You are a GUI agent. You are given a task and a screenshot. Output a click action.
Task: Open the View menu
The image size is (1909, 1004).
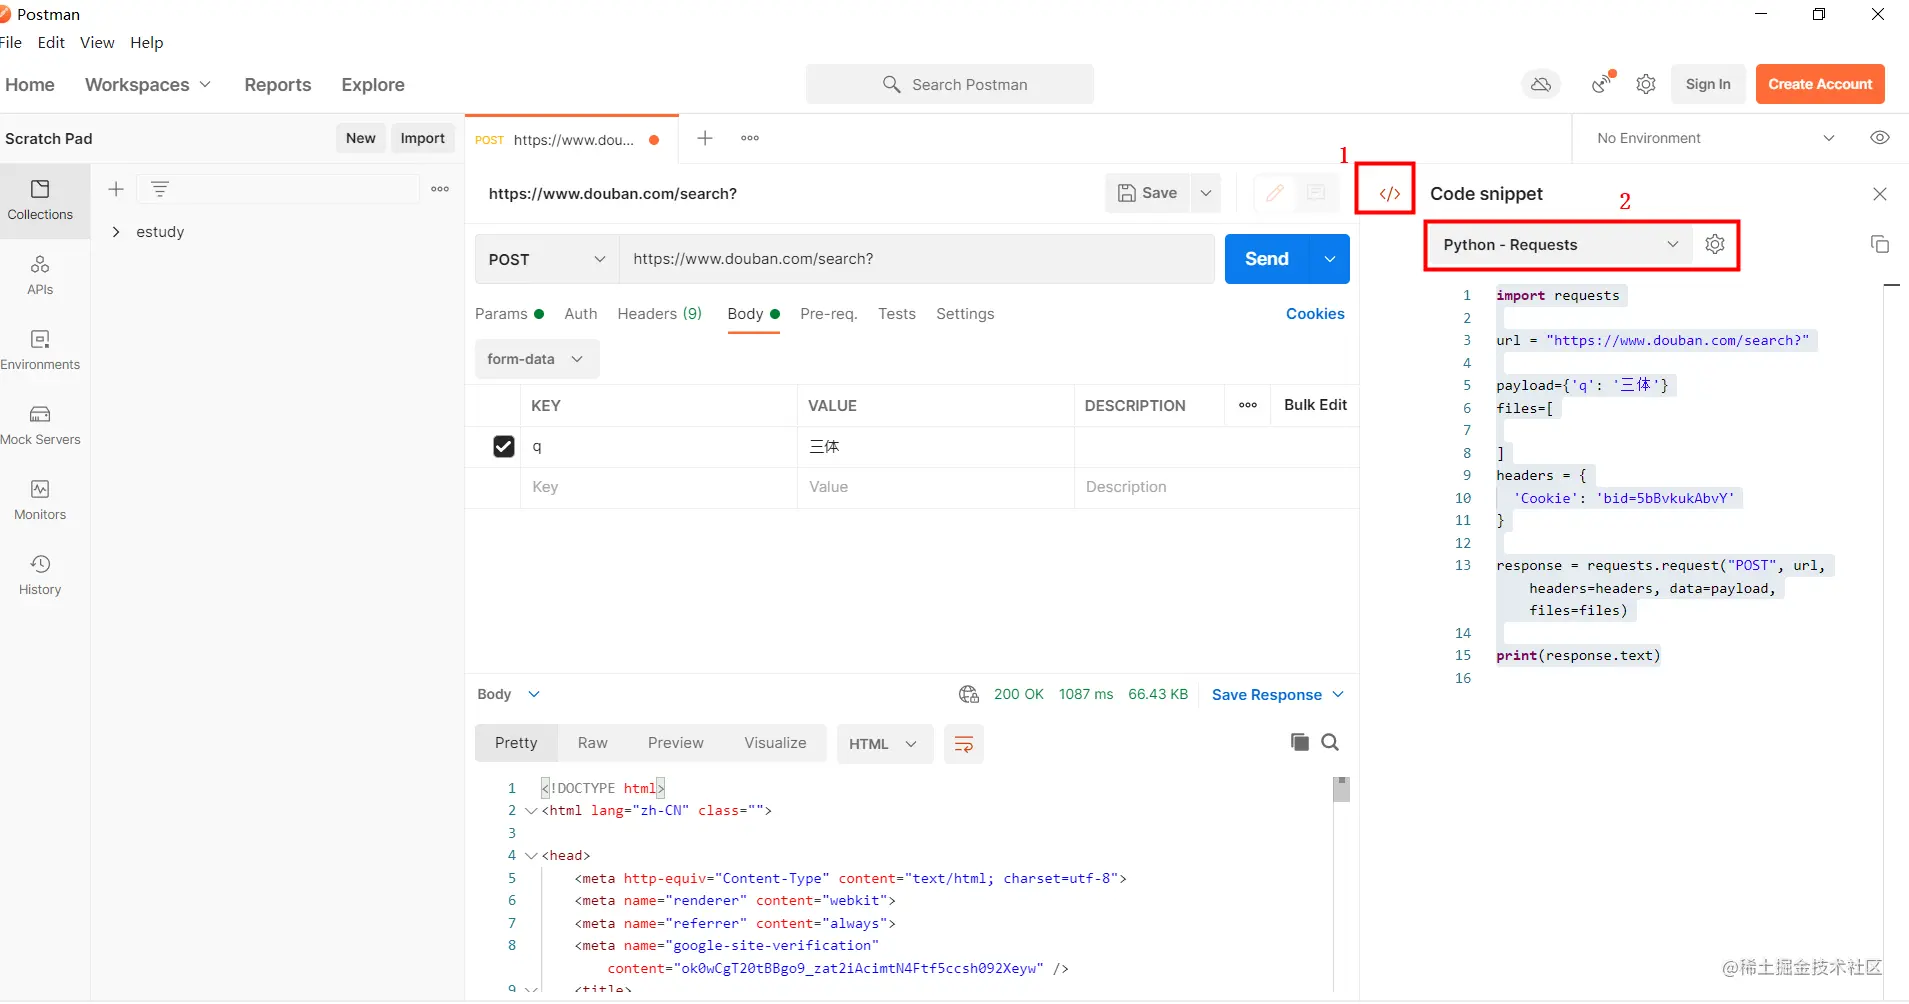(97, 42)
